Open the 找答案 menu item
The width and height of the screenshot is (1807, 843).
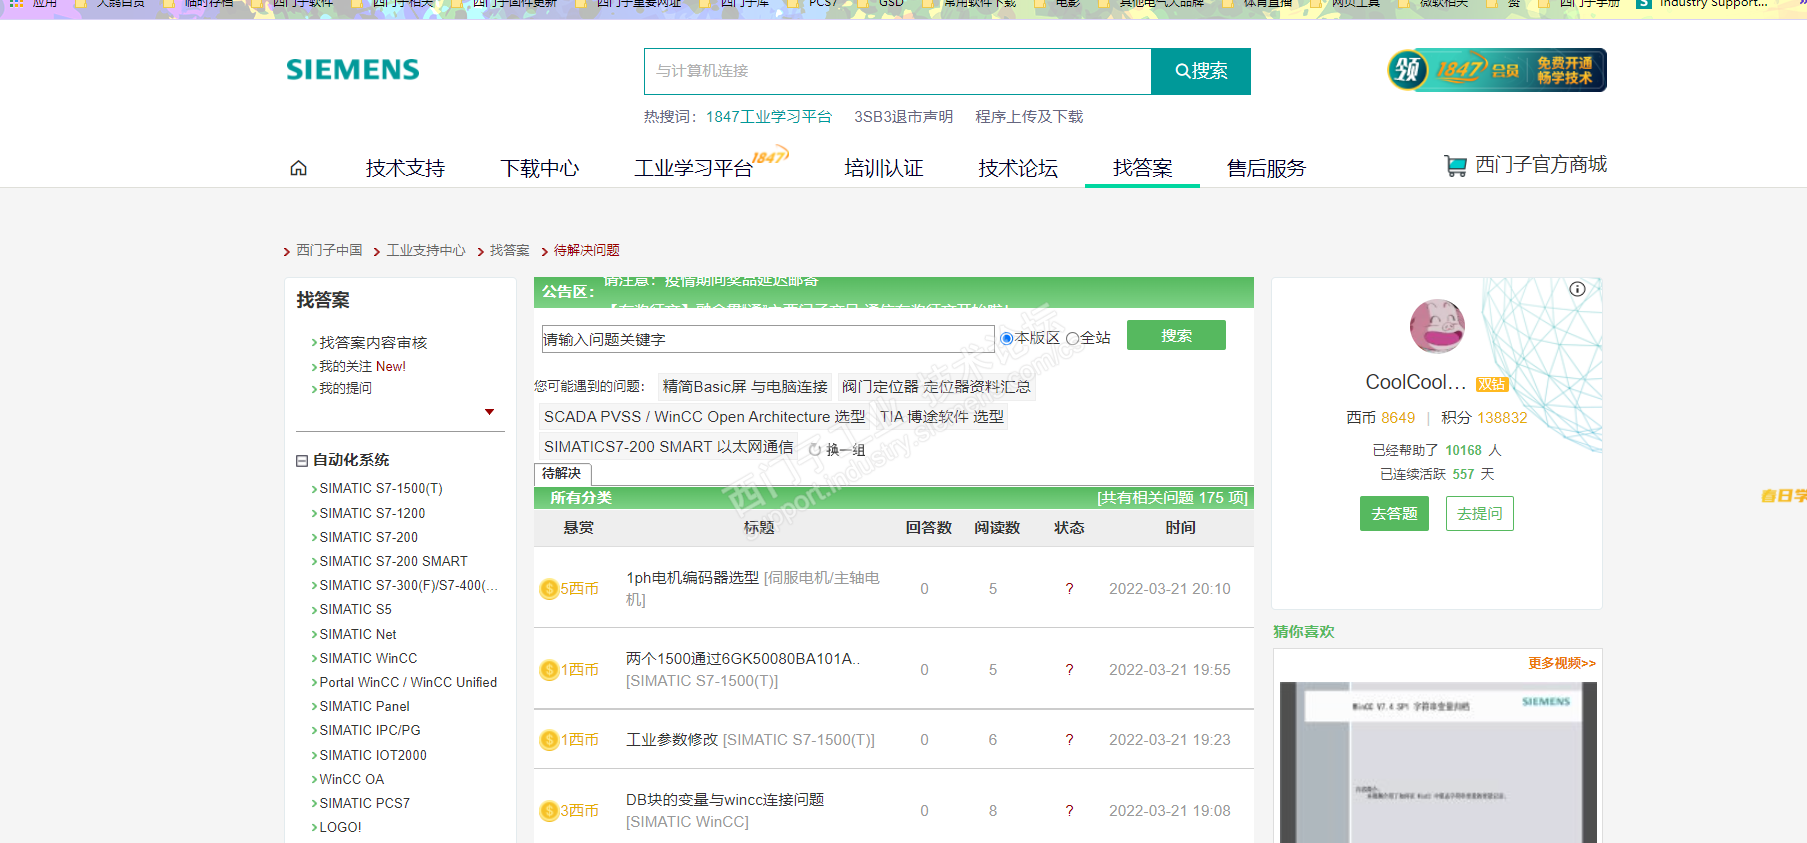tap(1142, 168)
